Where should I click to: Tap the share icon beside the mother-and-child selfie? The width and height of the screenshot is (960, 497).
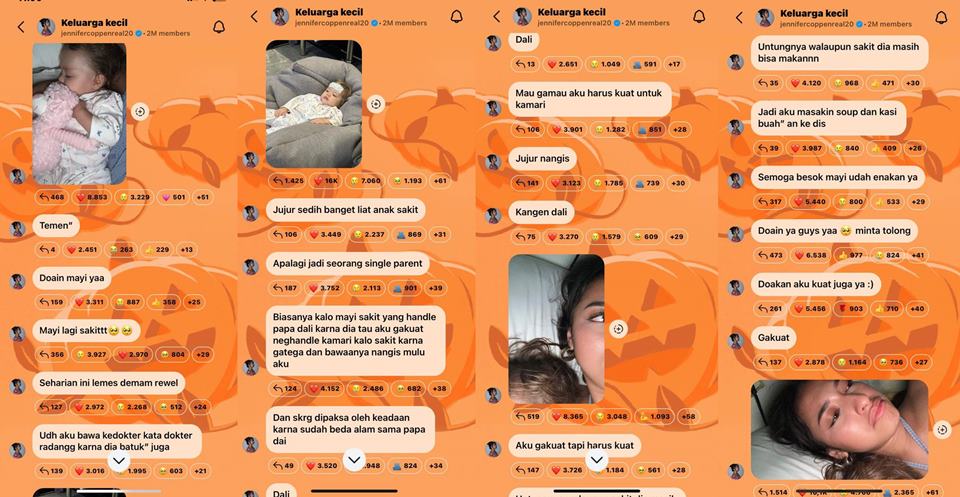coord(618,329)
